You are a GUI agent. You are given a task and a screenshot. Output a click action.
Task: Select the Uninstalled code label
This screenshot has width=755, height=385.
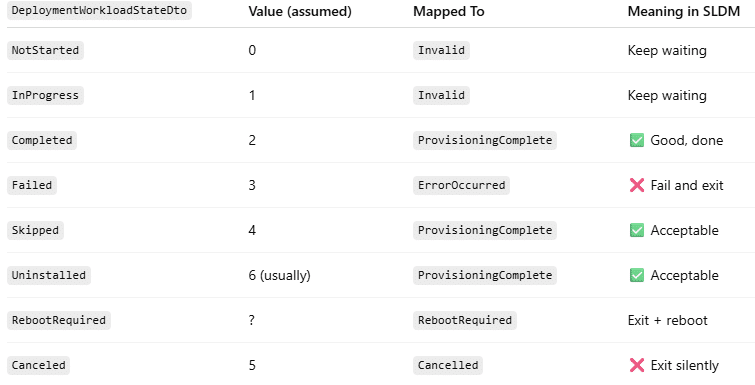(49, 275)
